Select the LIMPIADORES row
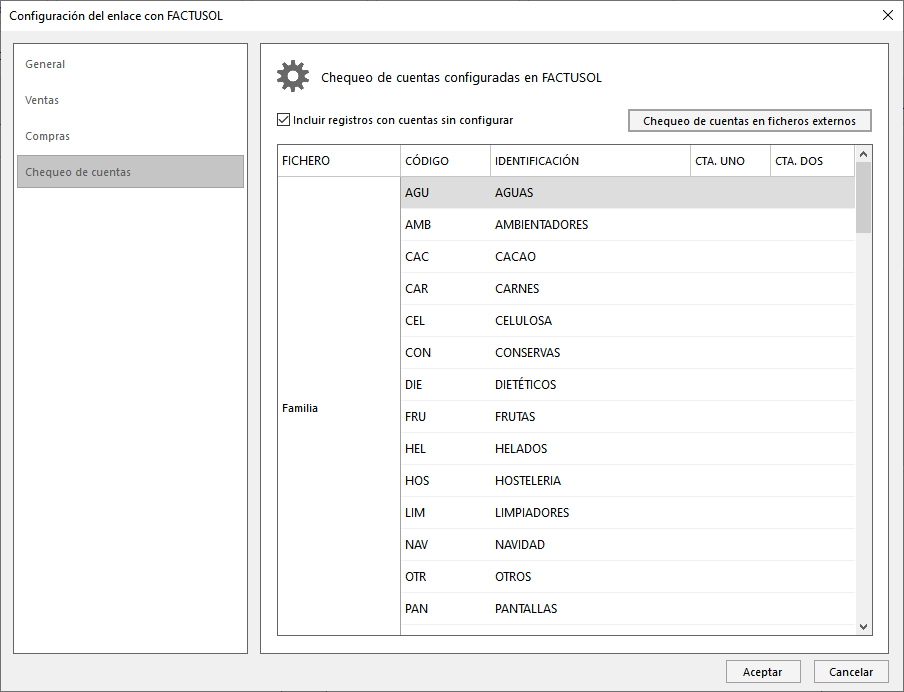This screenshot has height=692, width=904. pyautogui.click(x=628, y=513)
